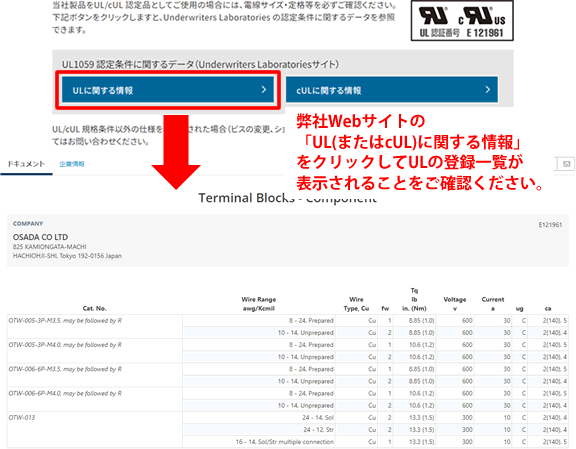Click the E121961 file number
The image size is (576, 449).
[550, 224]
